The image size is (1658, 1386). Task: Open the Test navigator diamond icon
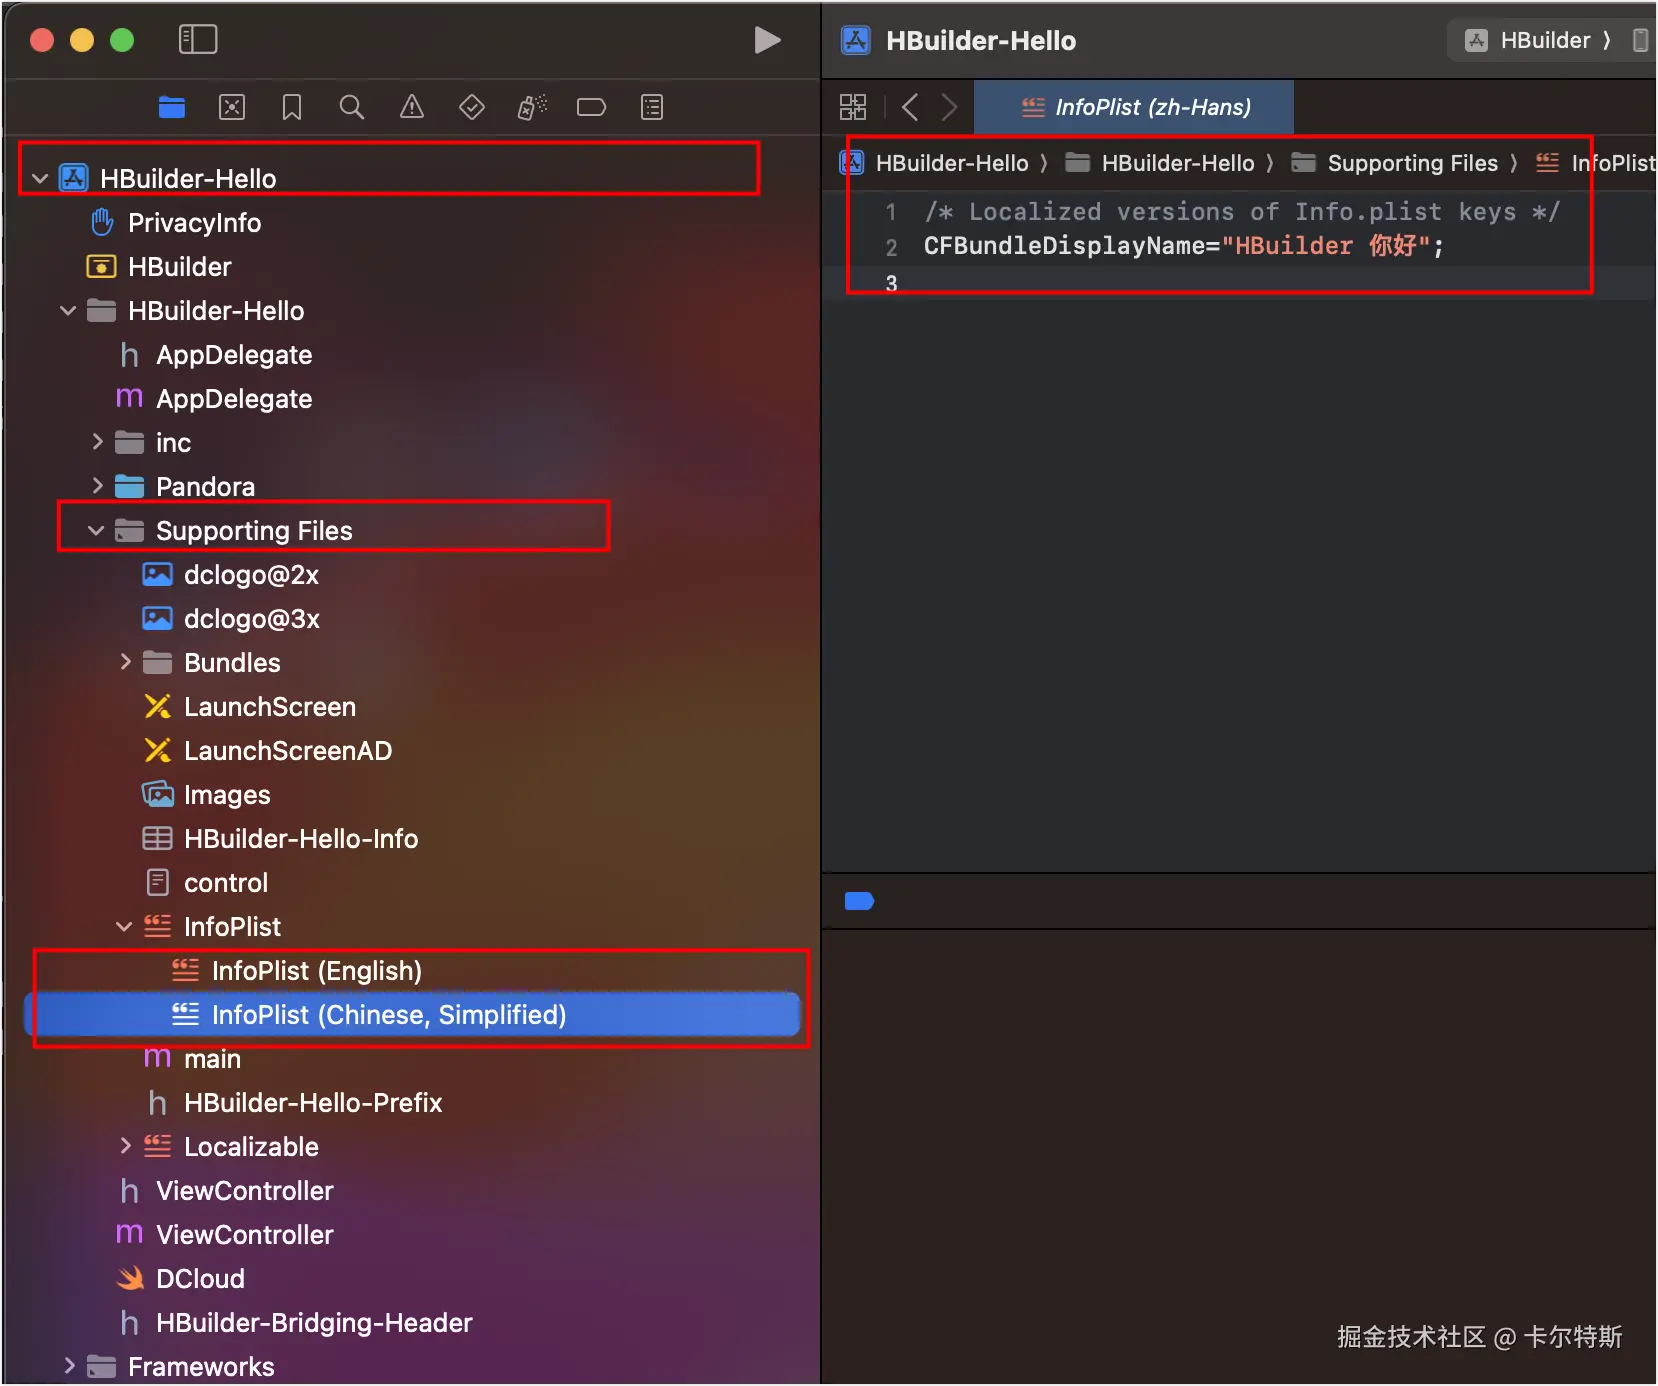coord(472,107)
